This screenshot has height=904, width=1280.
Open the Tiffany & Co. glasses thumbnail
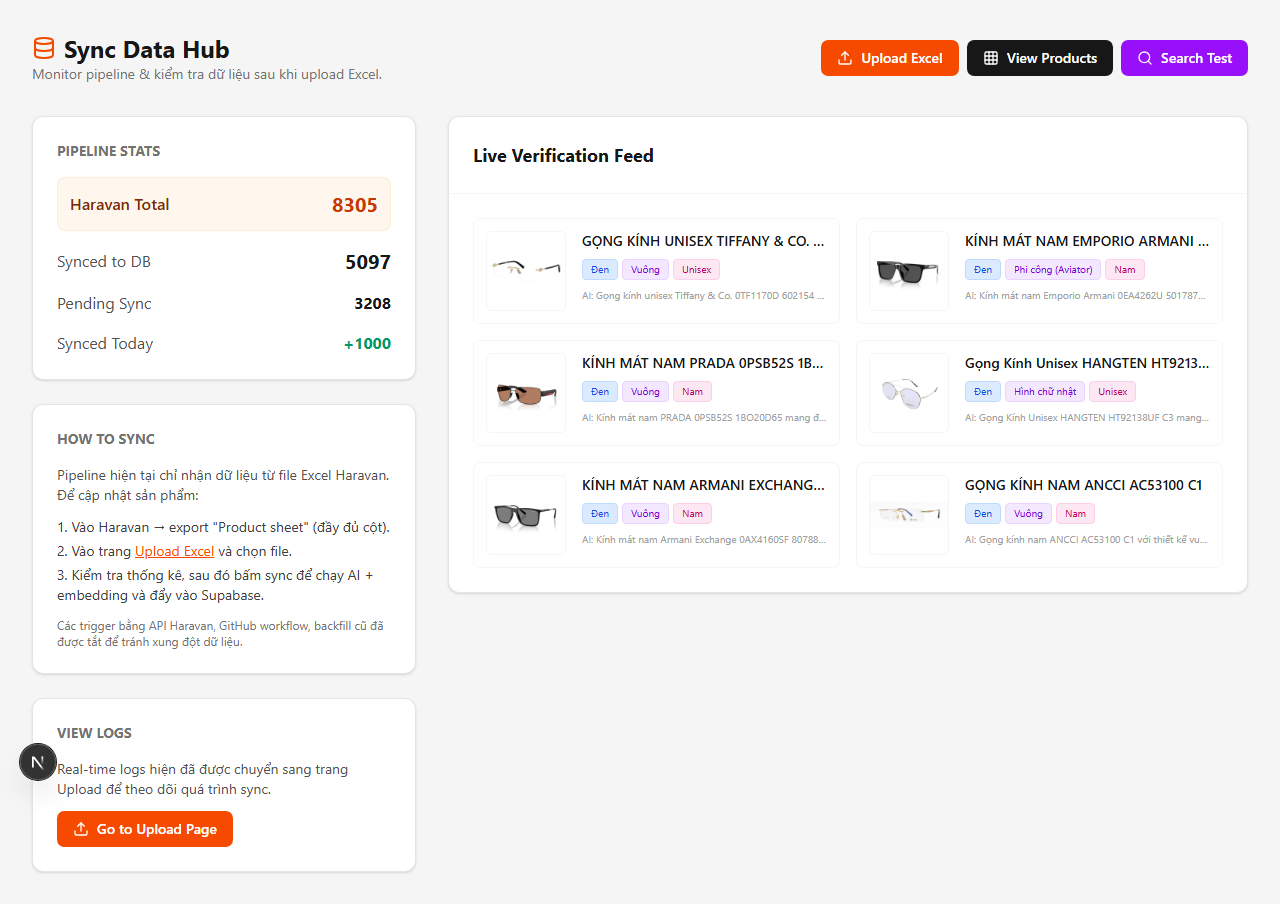pos(526,271)
